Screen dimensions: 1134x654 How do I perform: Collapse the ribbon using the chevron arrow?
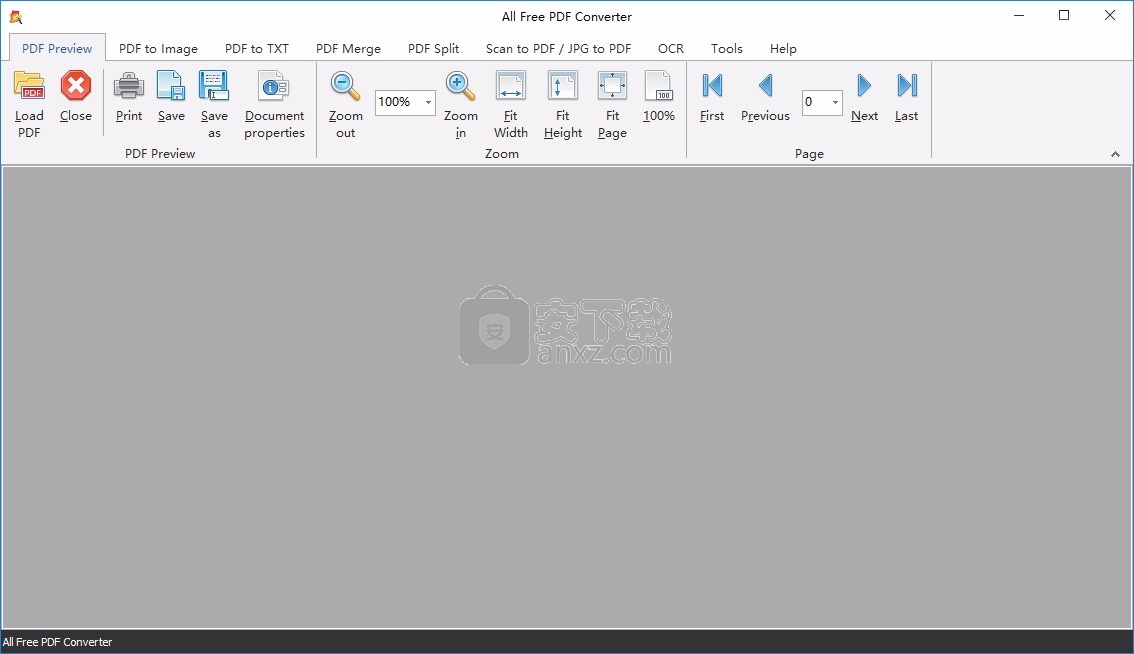(1115, 154)
